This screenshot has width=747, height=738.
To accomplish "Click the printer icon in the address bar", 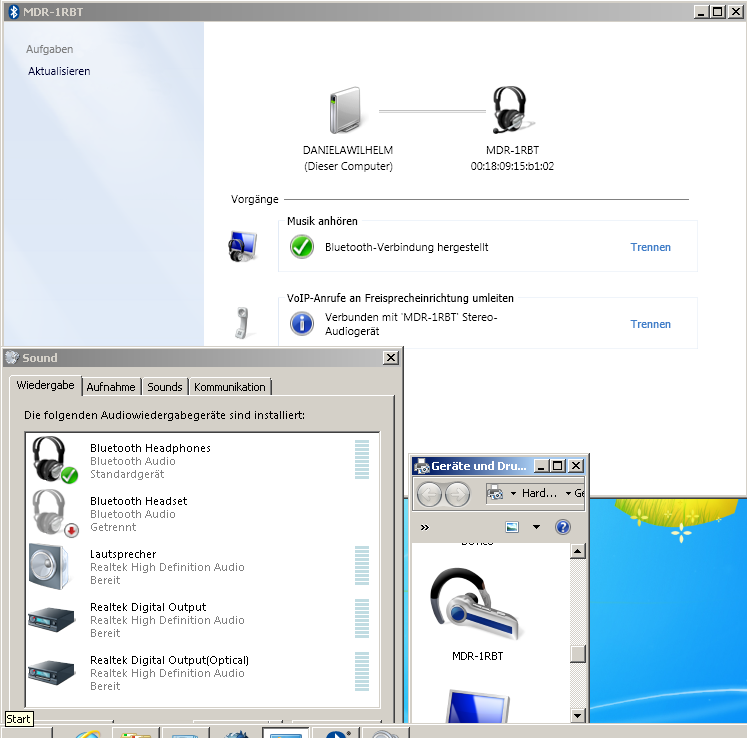I will coord(495,493).
